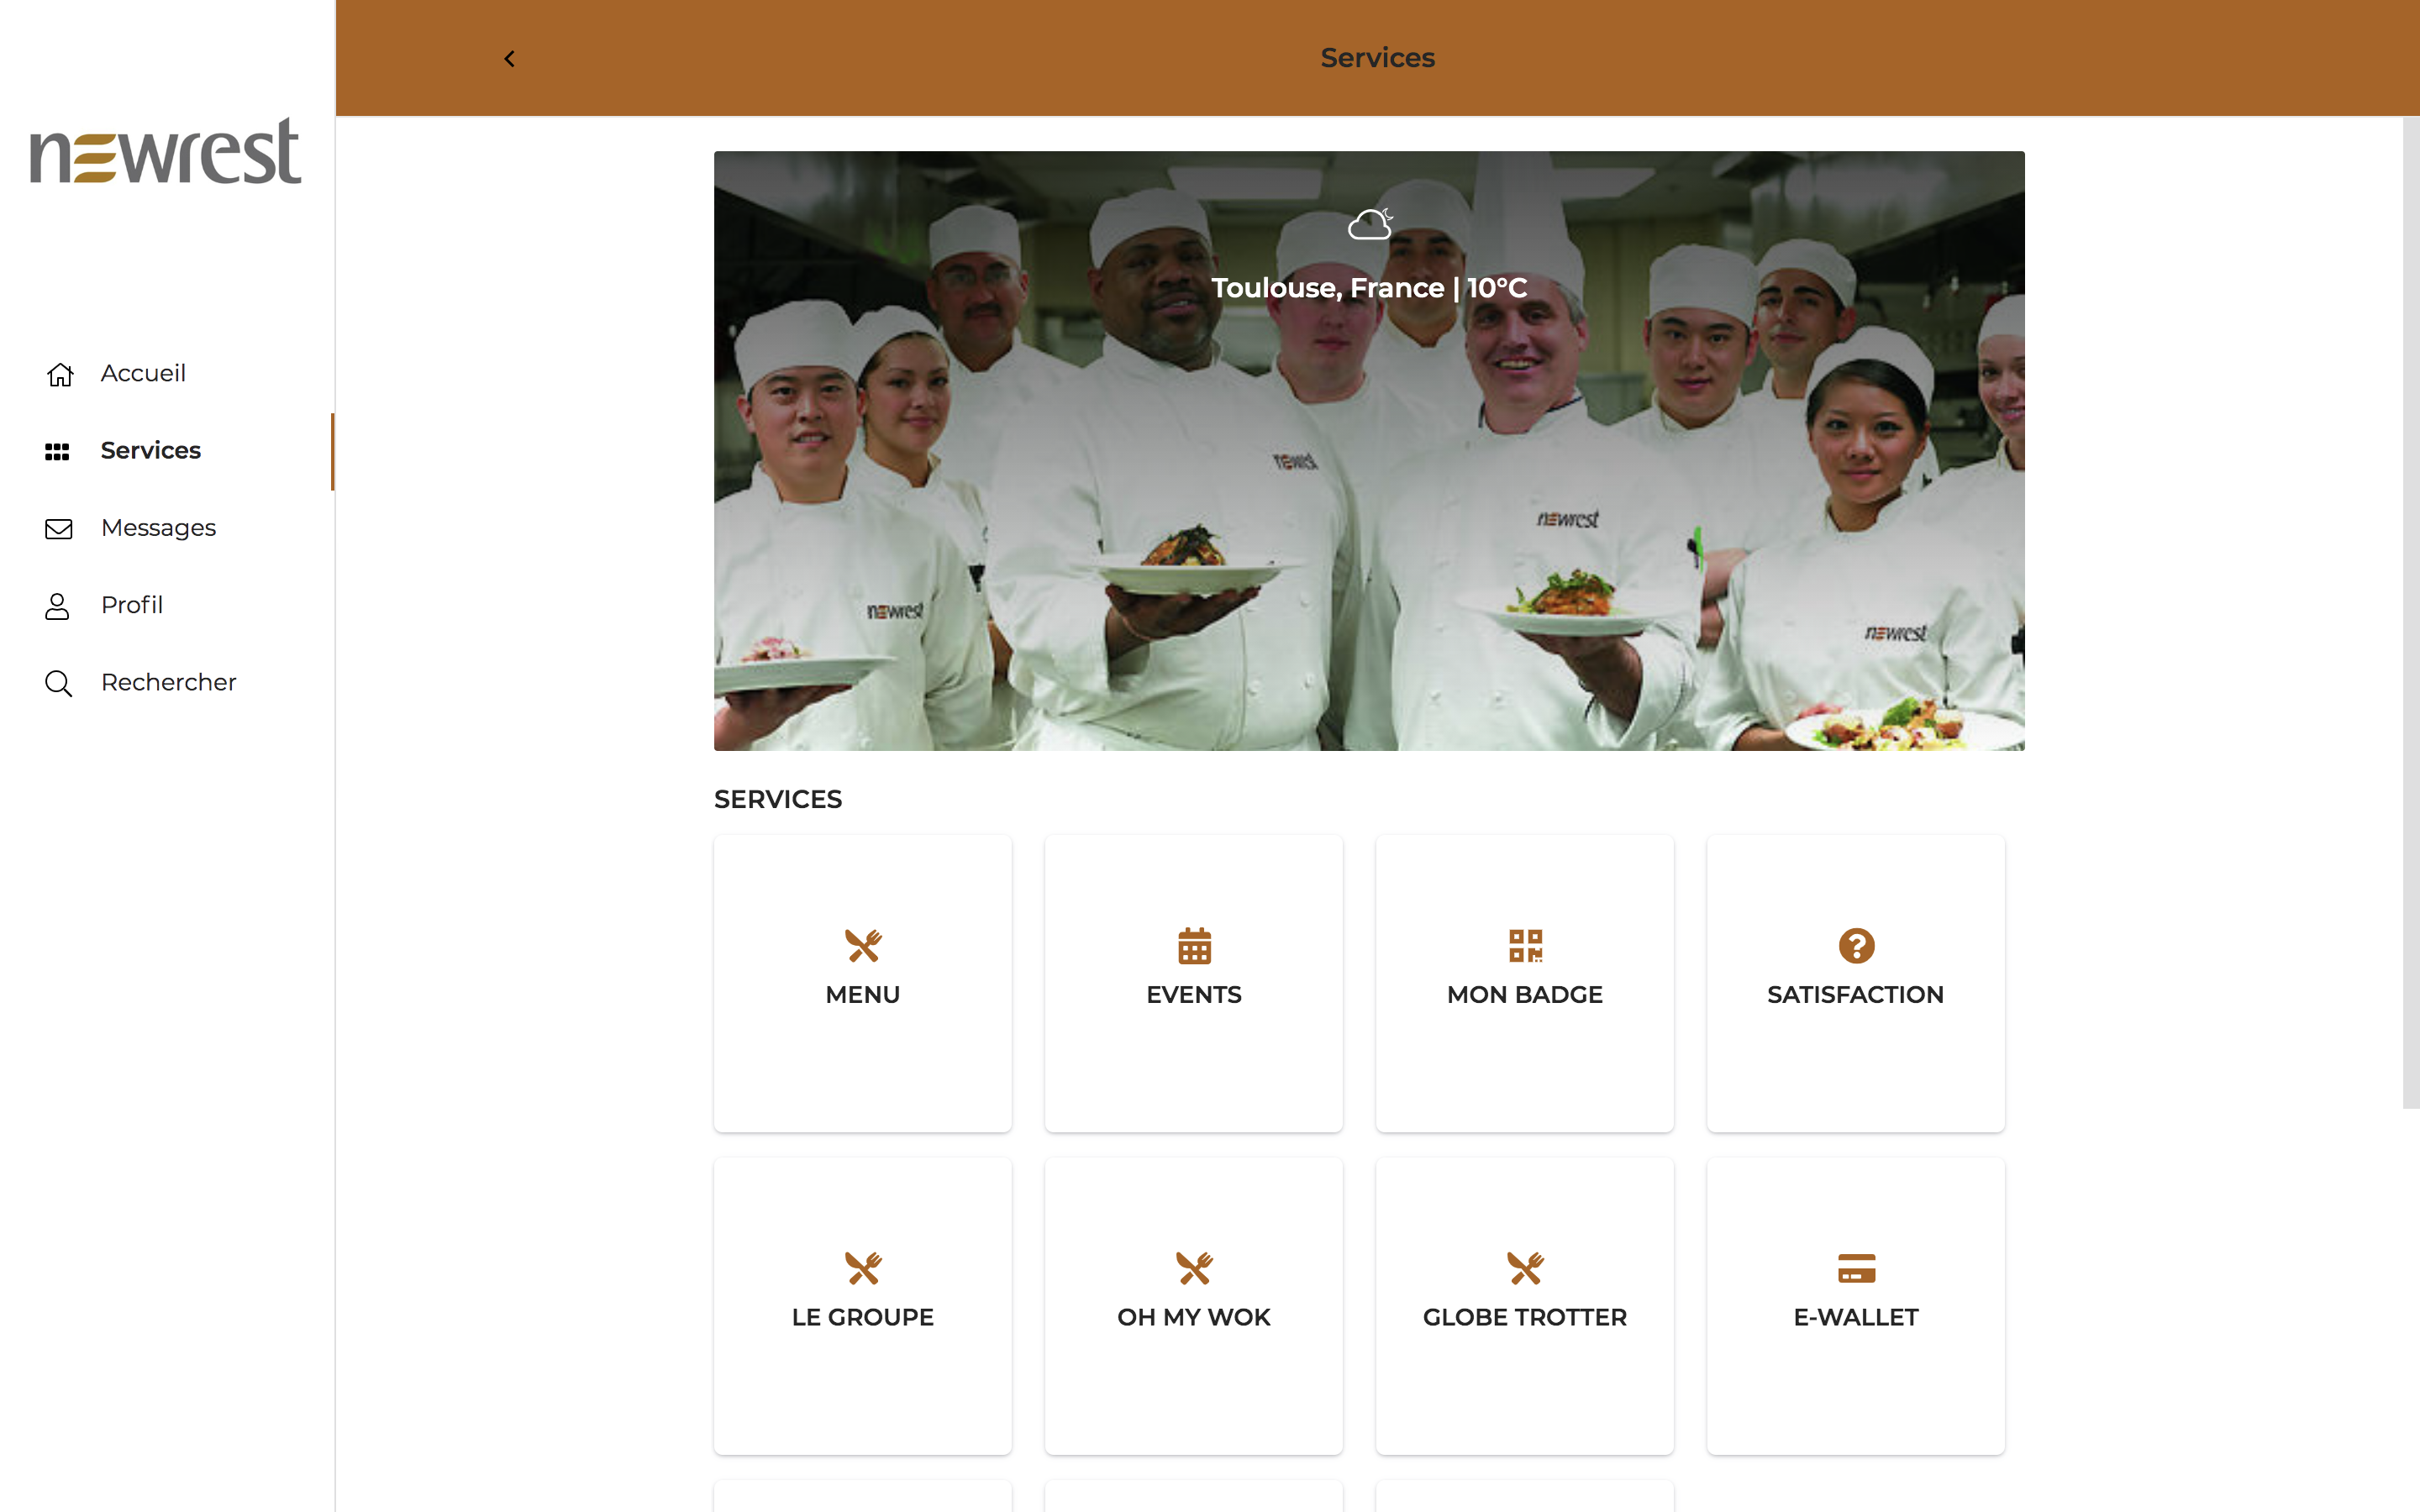The height and width of the screenshot is (1512, 2420).
Task: Click the Profil person icon
Action: (57, 606)
